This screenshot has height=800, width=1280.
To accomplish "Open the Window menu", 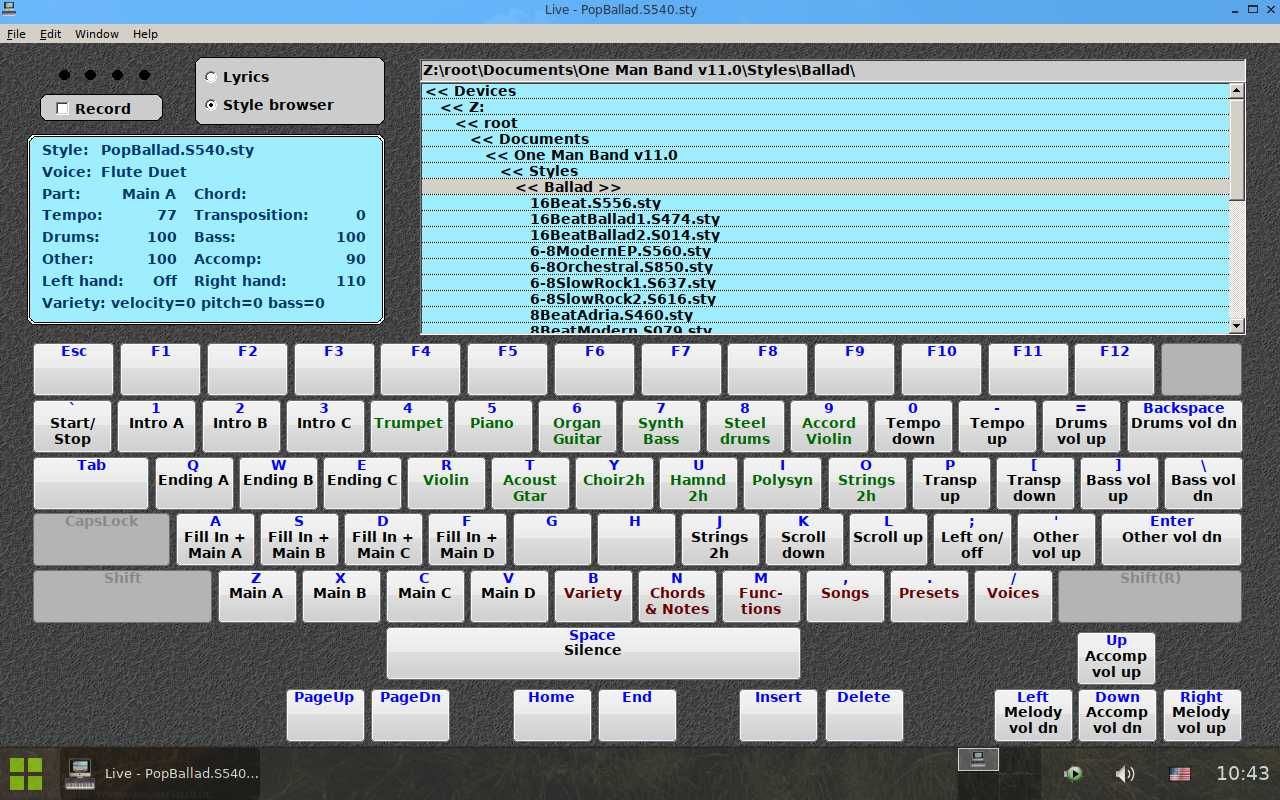I will click(x=97, y=34).
